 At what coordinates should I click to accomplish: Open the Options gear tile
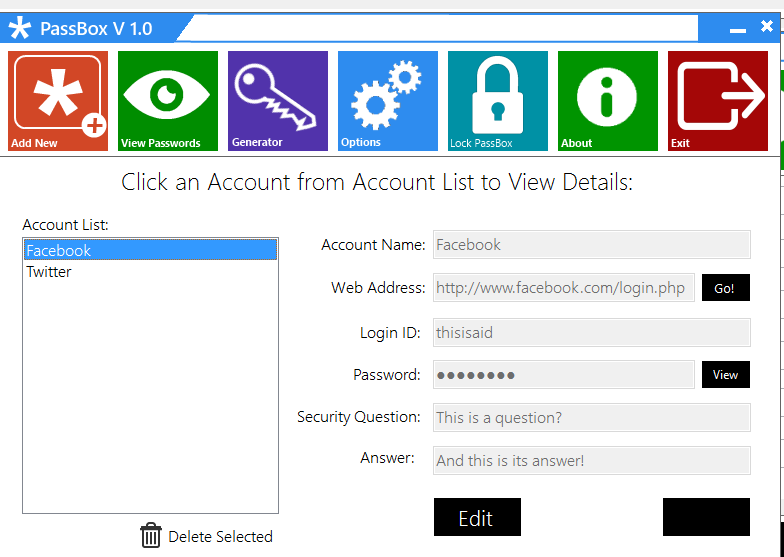(x=388, y=101)
